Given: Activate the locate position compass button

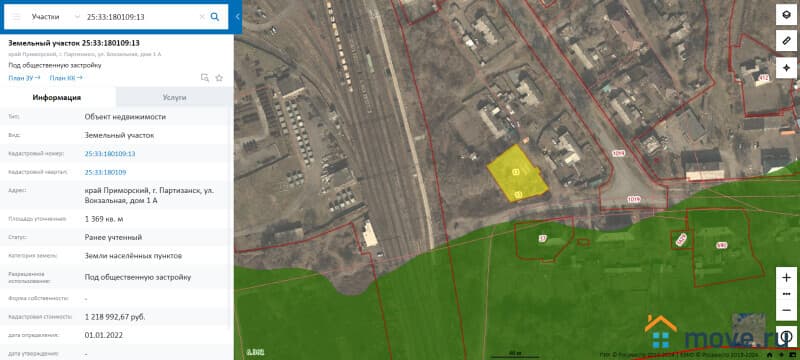Looking at the screenshot, I should pyautogui.click(x=786, y=68).
